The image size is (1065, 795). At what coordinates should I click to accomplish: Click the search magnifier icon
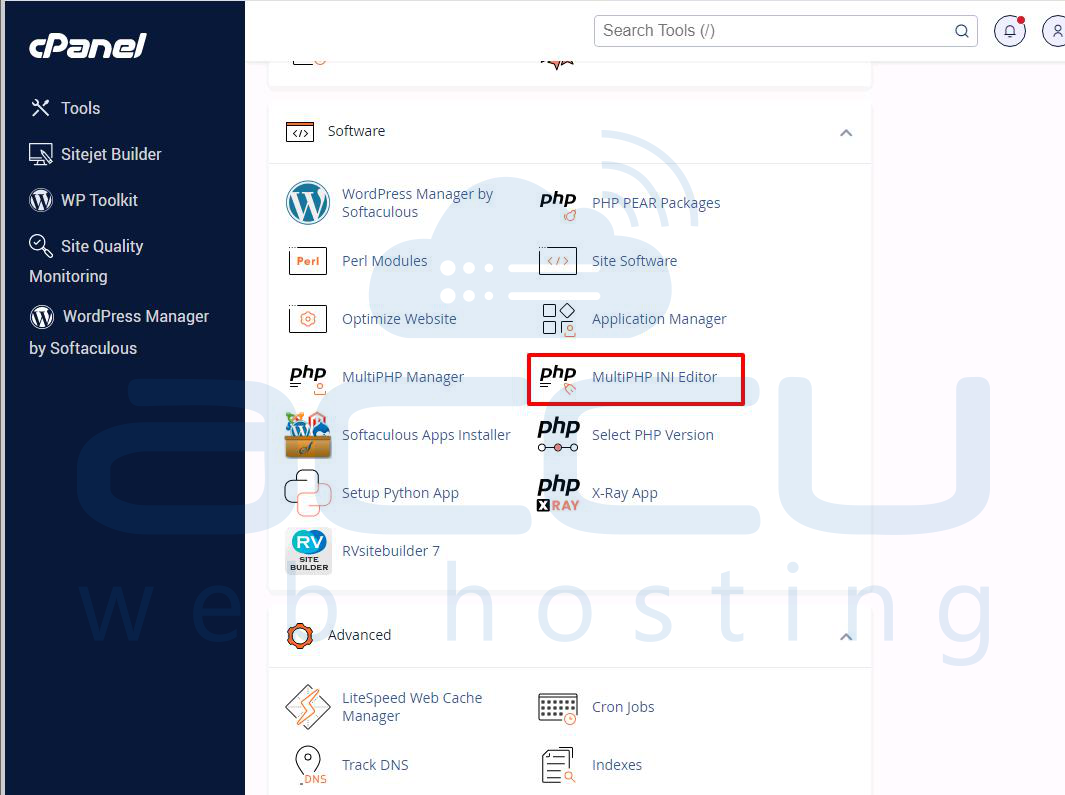(961, 31)
